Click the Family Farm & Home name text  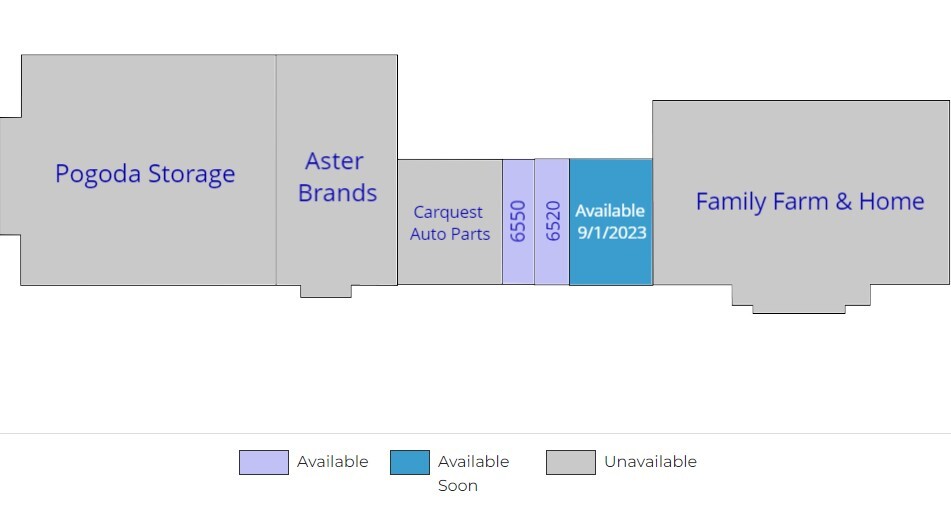[809, 202]
